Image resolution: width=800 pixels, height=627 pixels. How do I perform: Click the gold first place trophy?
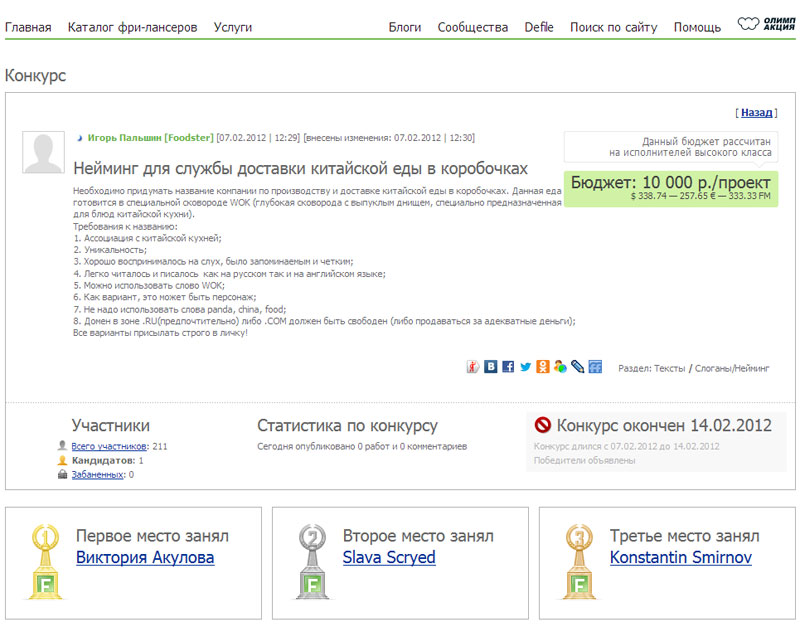(45, 562)
